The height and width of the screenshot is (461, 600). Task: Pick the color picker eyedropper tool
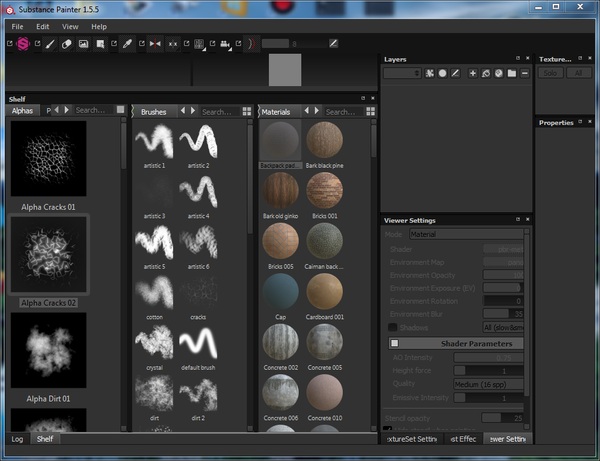coord(127,44)
